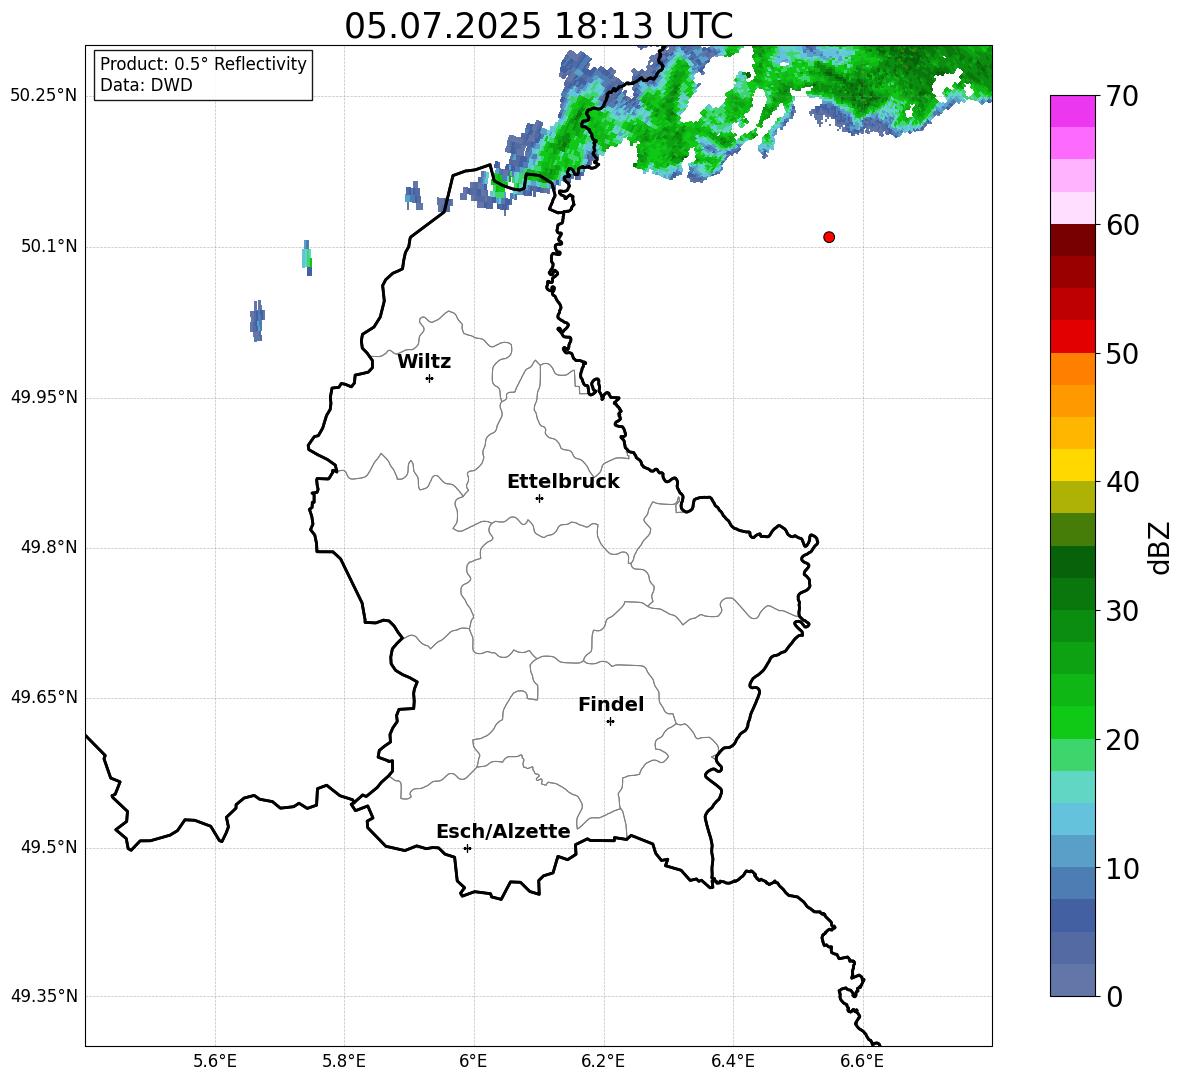
Task: Click the dark maroon swatch just below 60 dBZ
Action: [x=1072, y=240]
